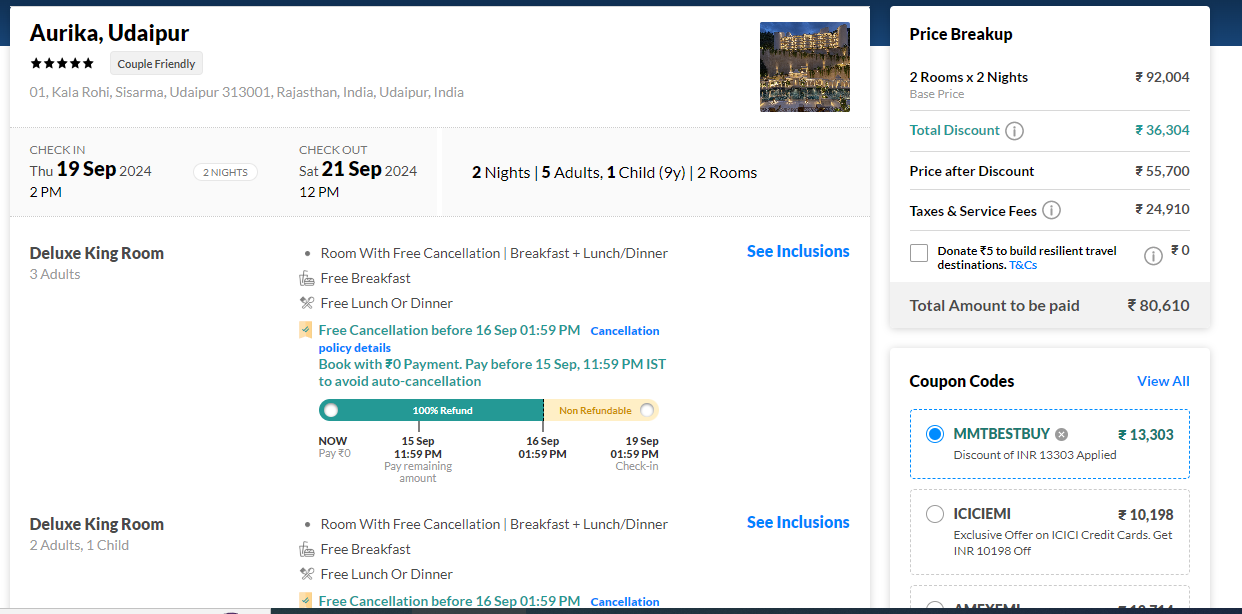
Task: View All coupon codes
Action: [x=1163, y=381]
